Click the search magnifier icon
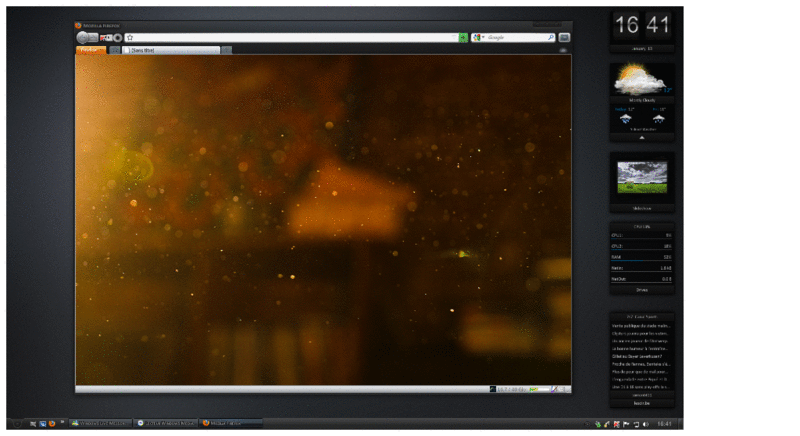 tap(551, 37)
